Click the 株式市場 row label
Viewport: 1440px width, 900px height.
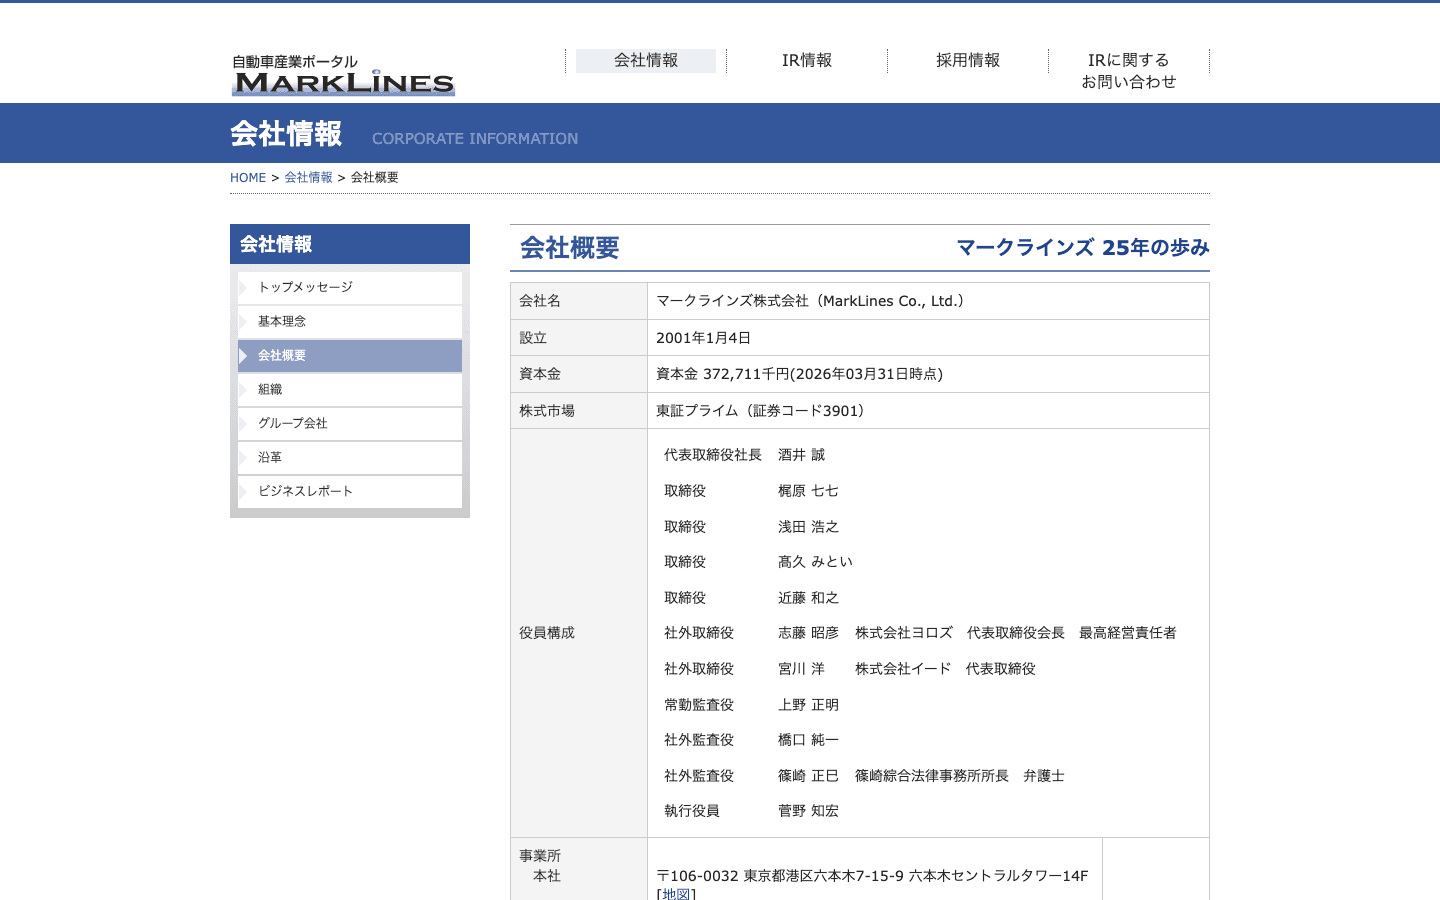[547, 411]
